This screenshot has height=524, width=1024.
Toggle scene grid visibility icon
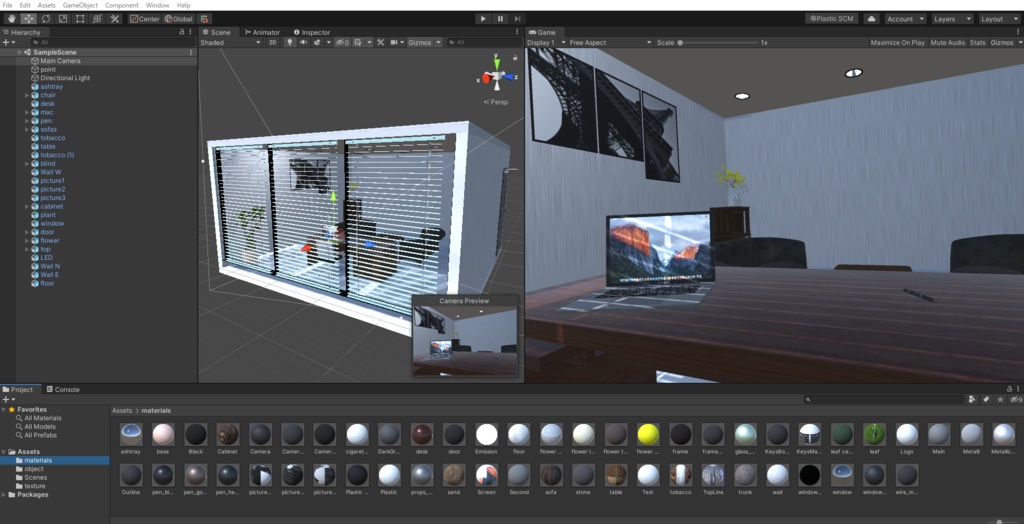358,42
